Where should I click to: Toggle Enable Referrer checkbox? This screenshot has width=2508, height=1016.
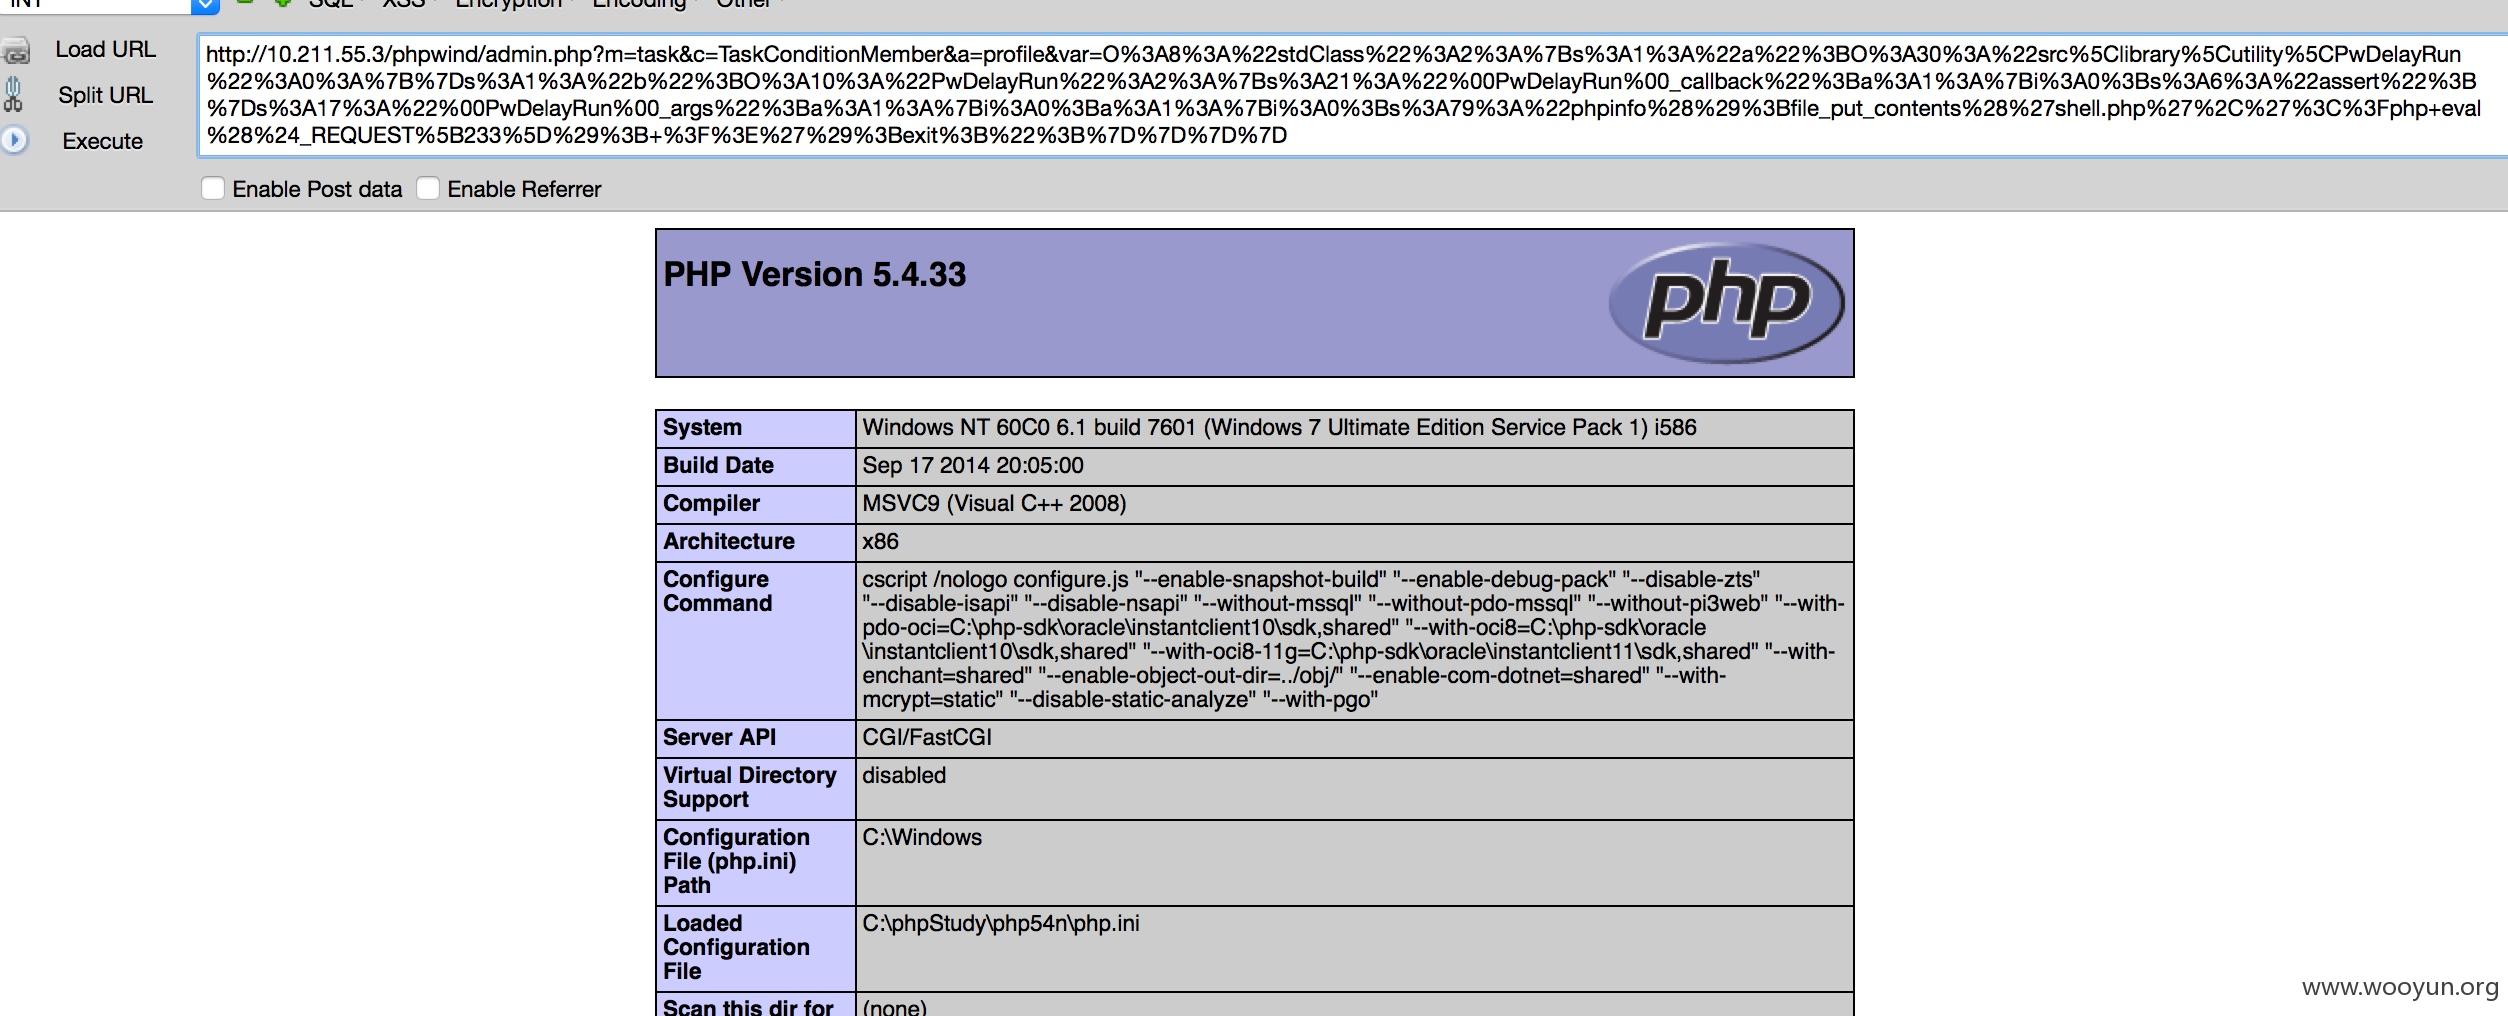[428, 188]
